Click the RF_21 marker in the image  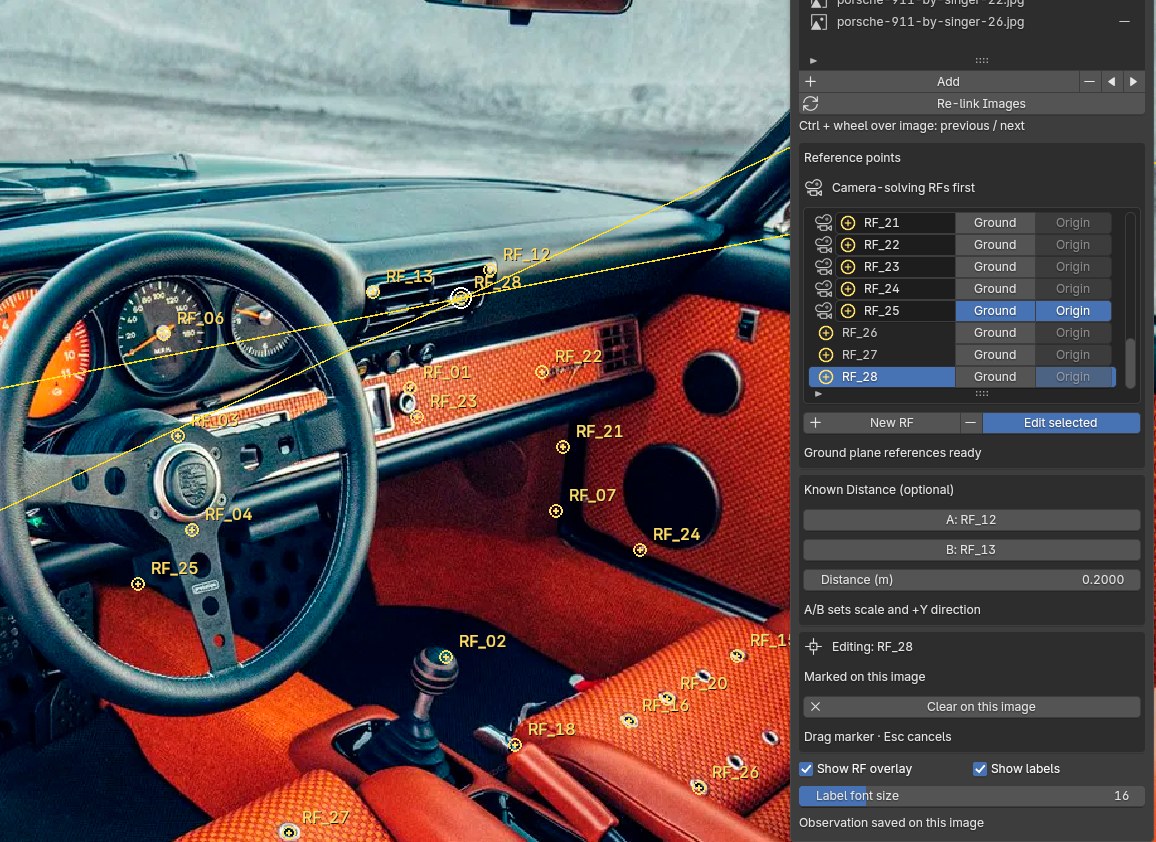563,447
